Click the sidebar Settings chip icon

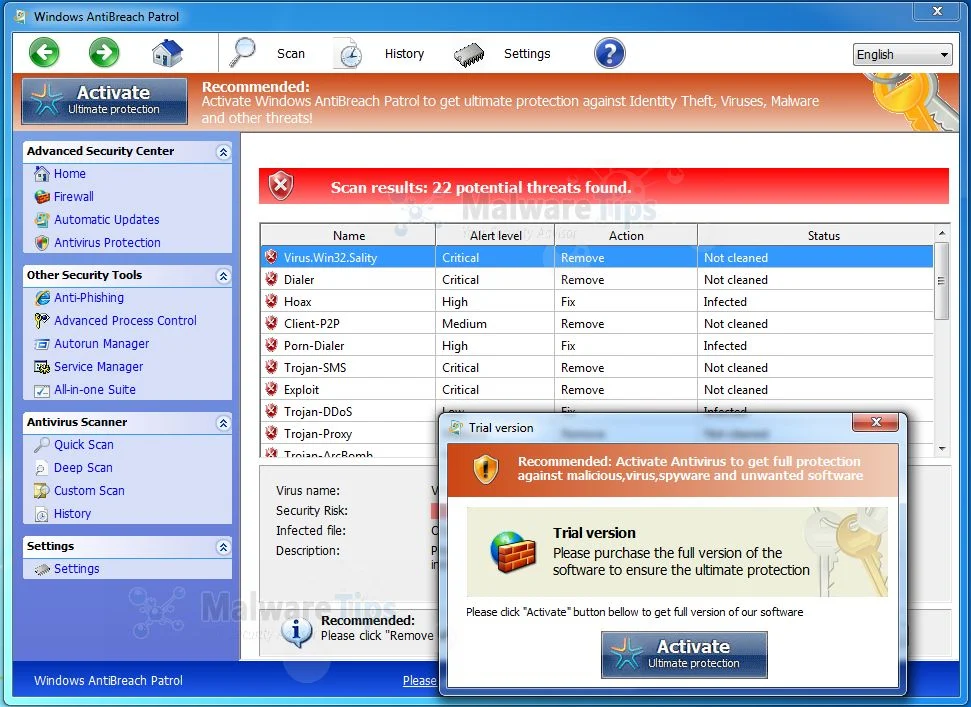[x=41, y=569]
